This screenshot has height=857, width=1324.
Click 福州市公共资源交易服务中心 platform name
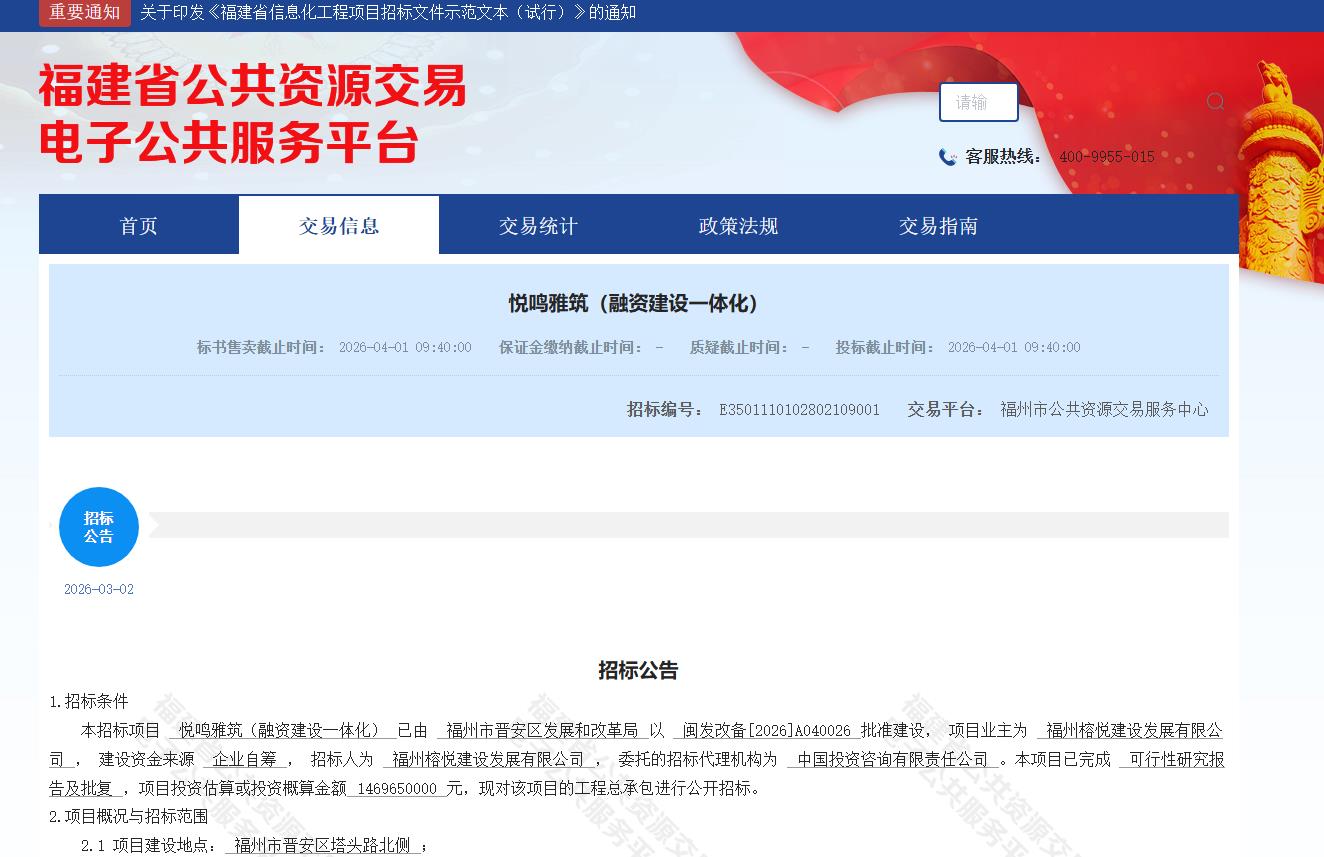click(x=1104, y=410)
